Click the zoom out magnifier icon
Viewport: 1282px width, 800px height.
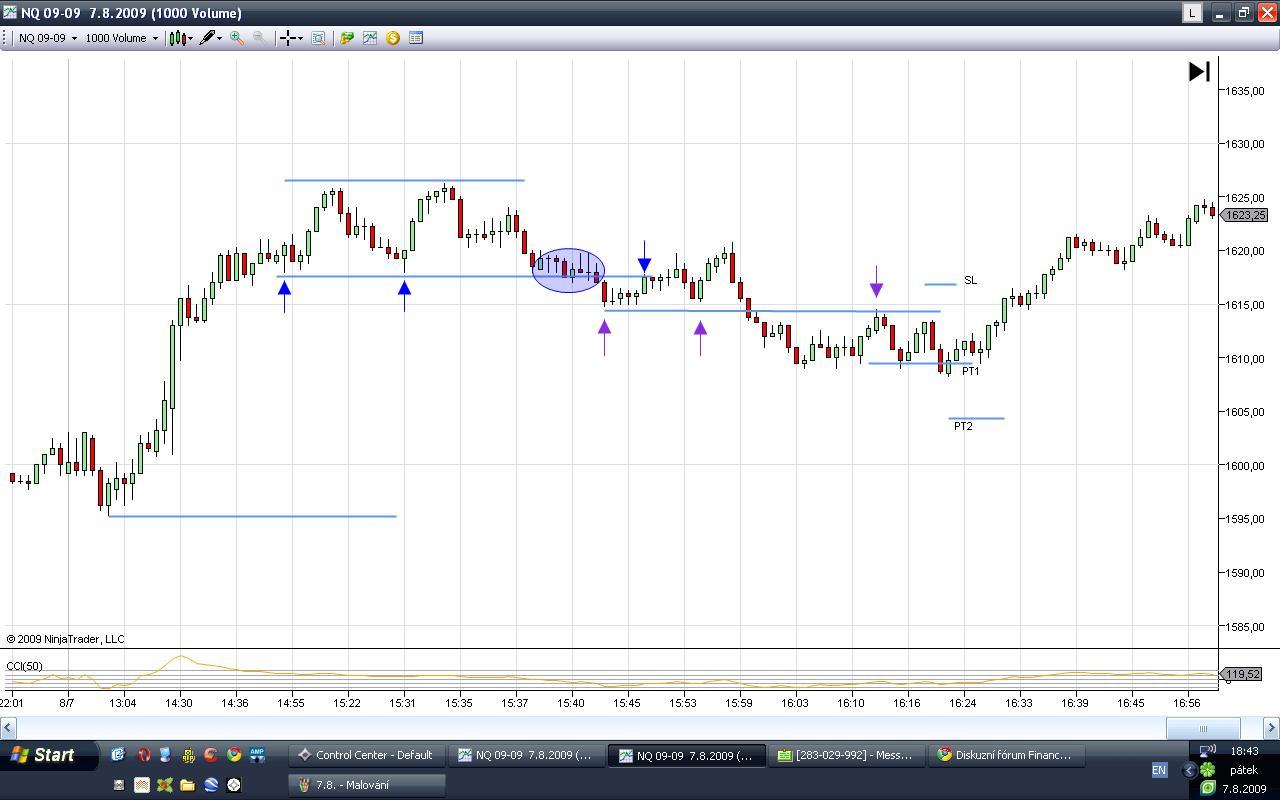tap(259, 38)
